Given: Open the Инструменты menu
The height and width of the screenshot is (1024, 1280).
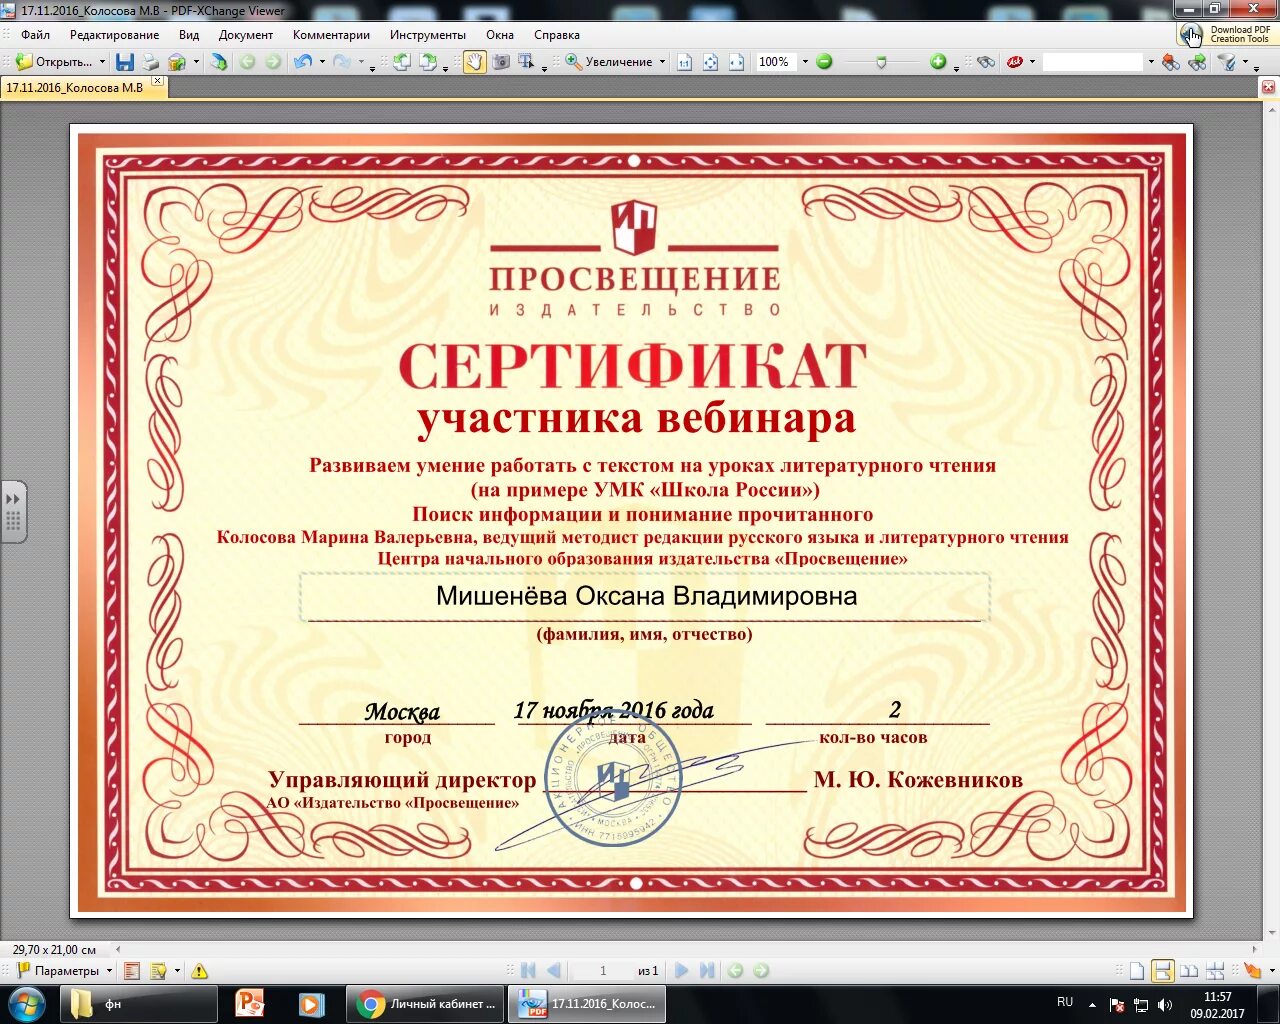Looking at the screenshot, I should 428,35.
